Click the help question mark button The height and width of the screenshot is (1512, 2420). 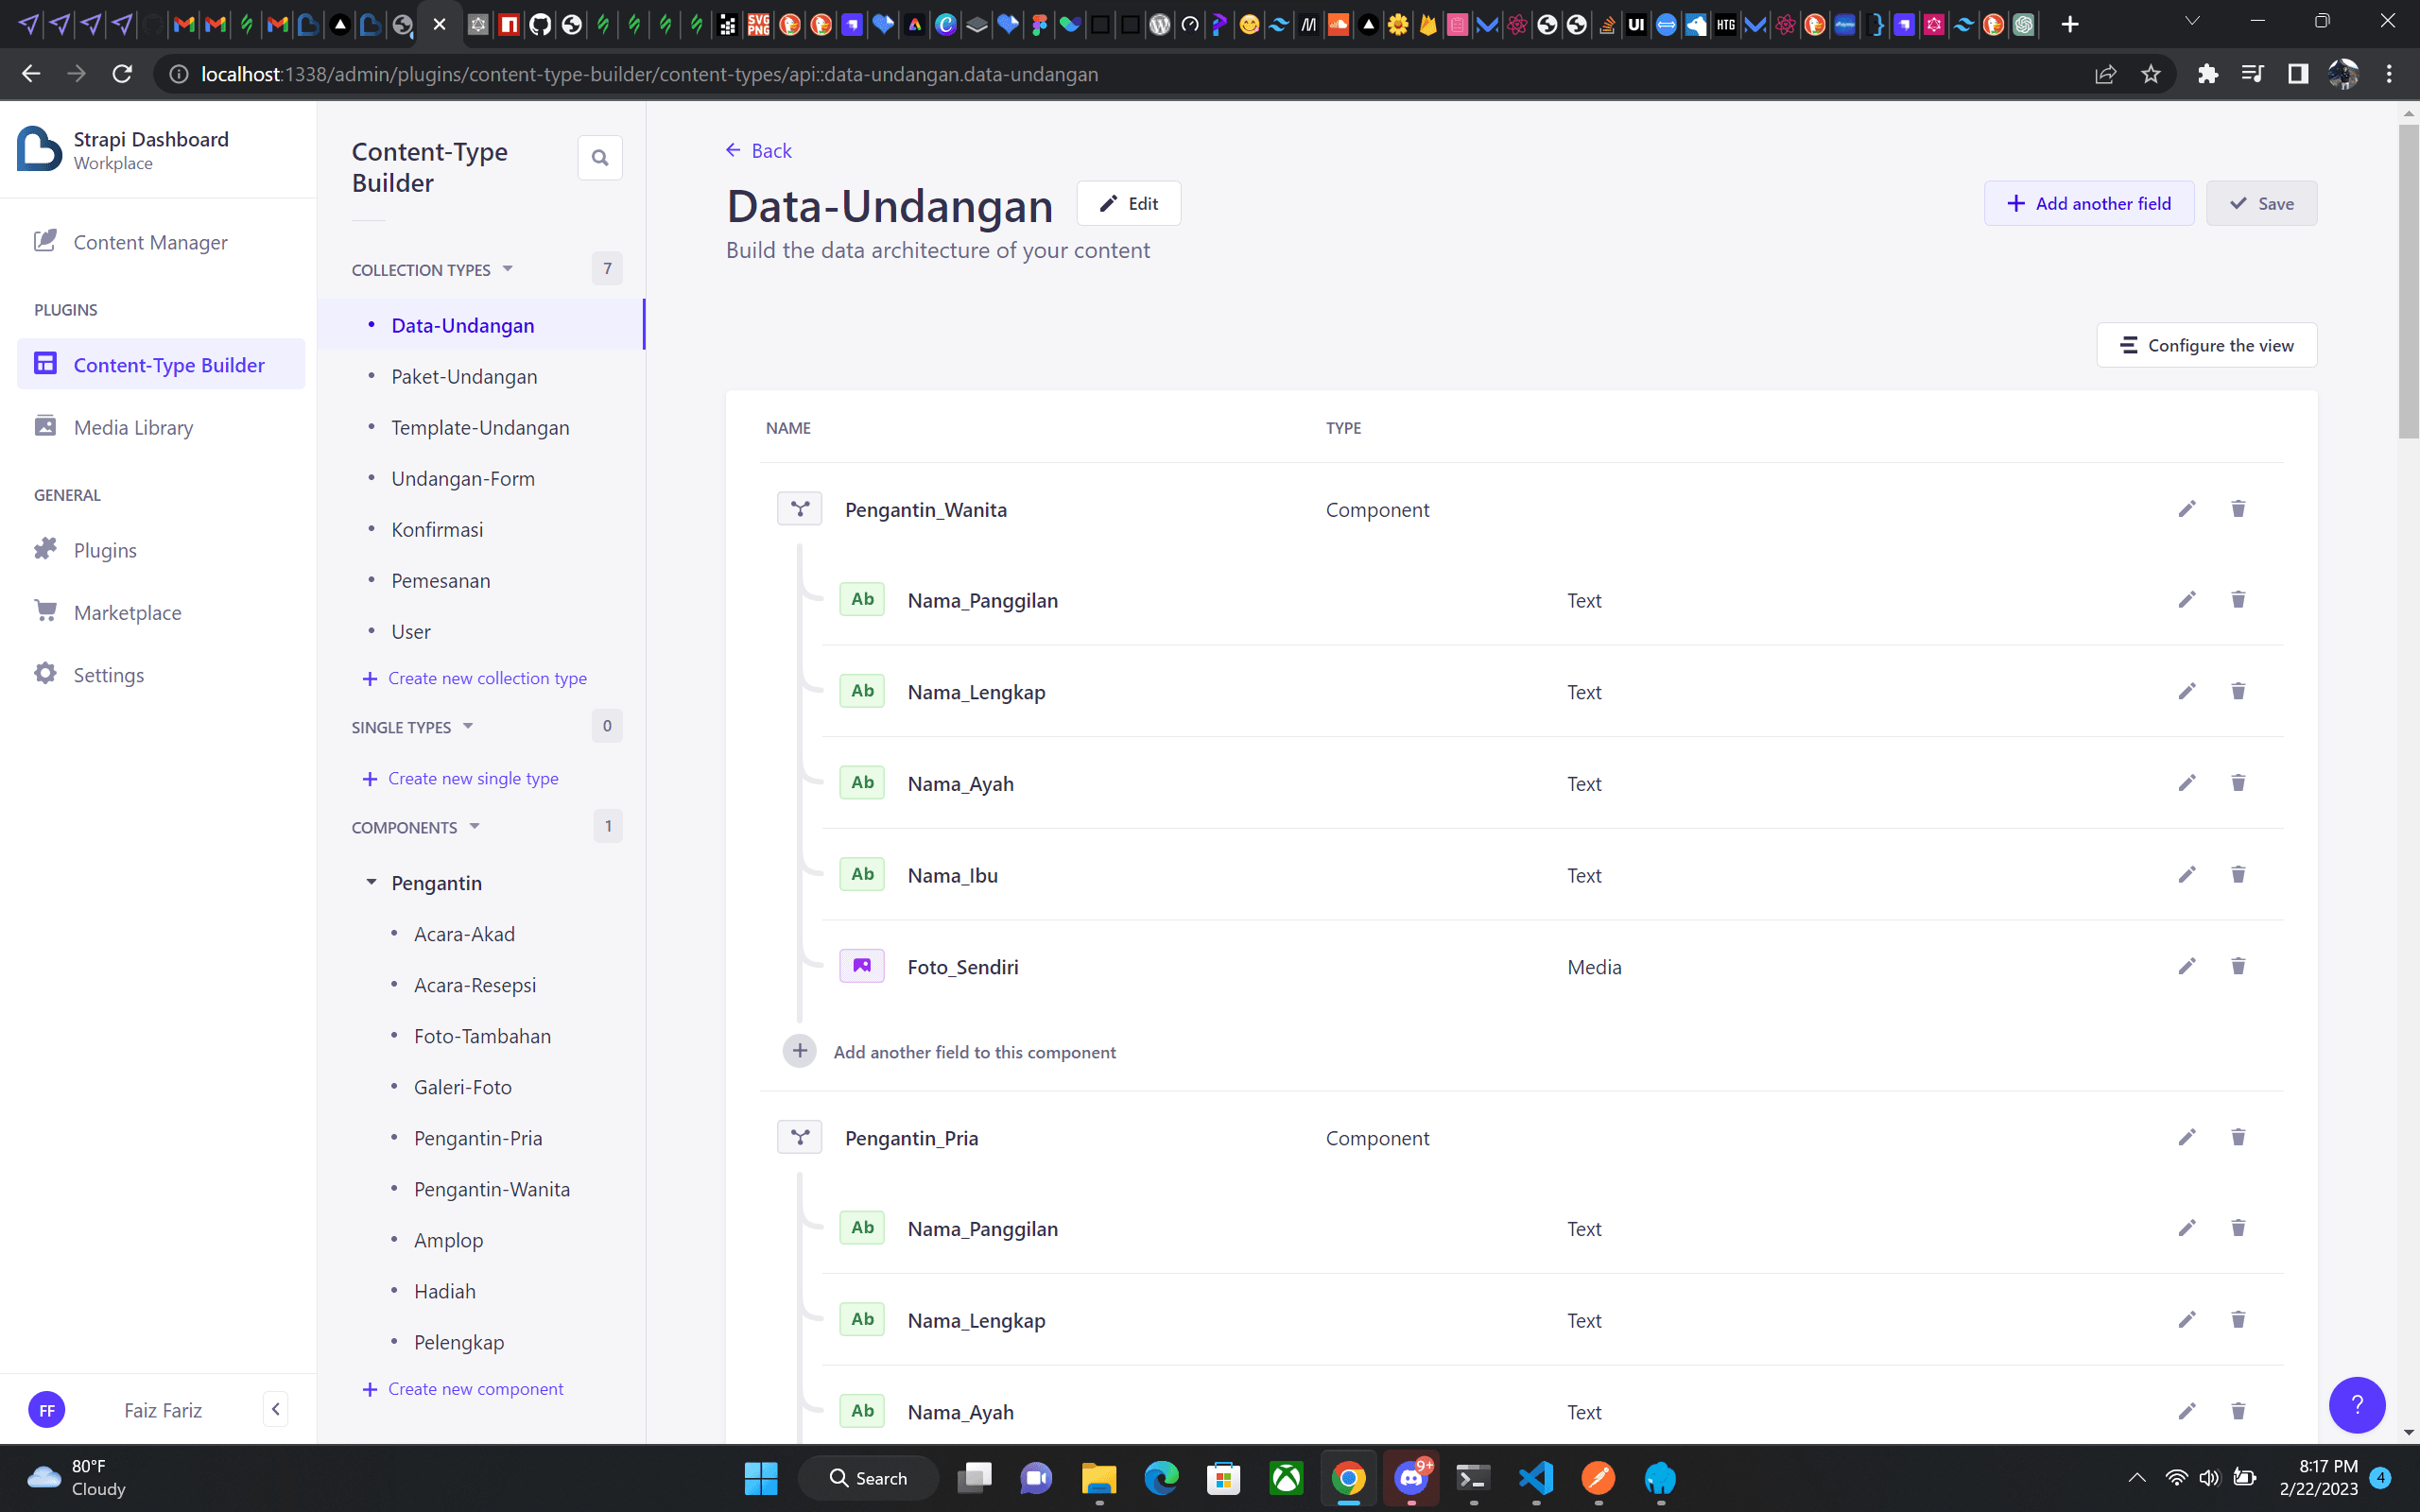point(2357,1405)
